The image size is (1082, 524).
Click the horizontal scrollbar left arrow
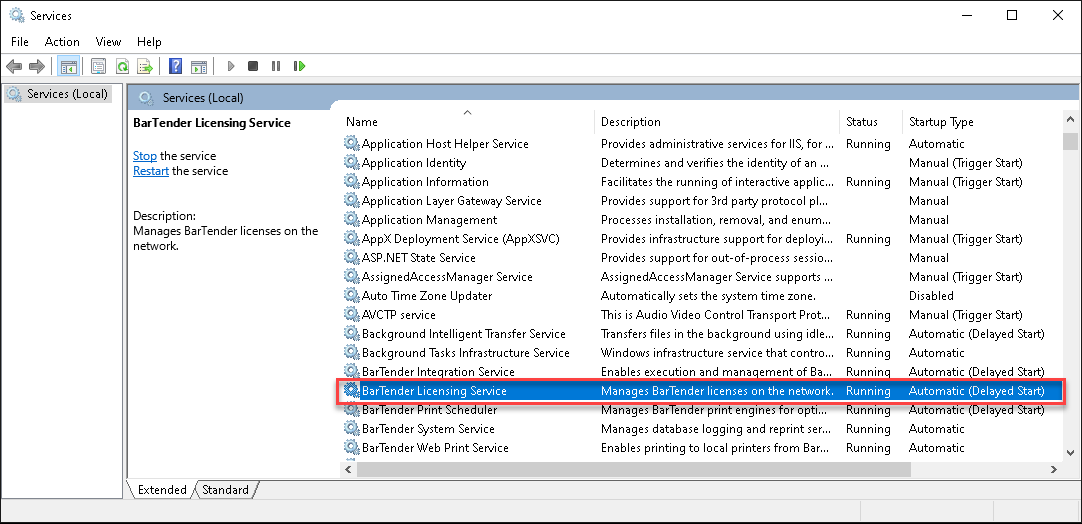point(349,469)
